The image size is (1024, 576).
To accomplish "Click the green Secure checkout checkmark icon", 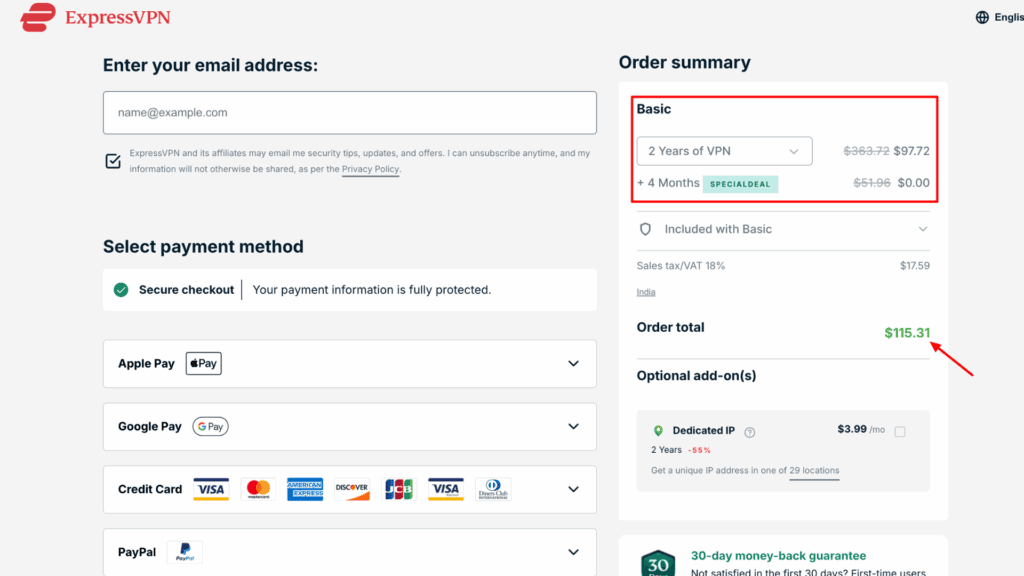I will tap(120, 289).
